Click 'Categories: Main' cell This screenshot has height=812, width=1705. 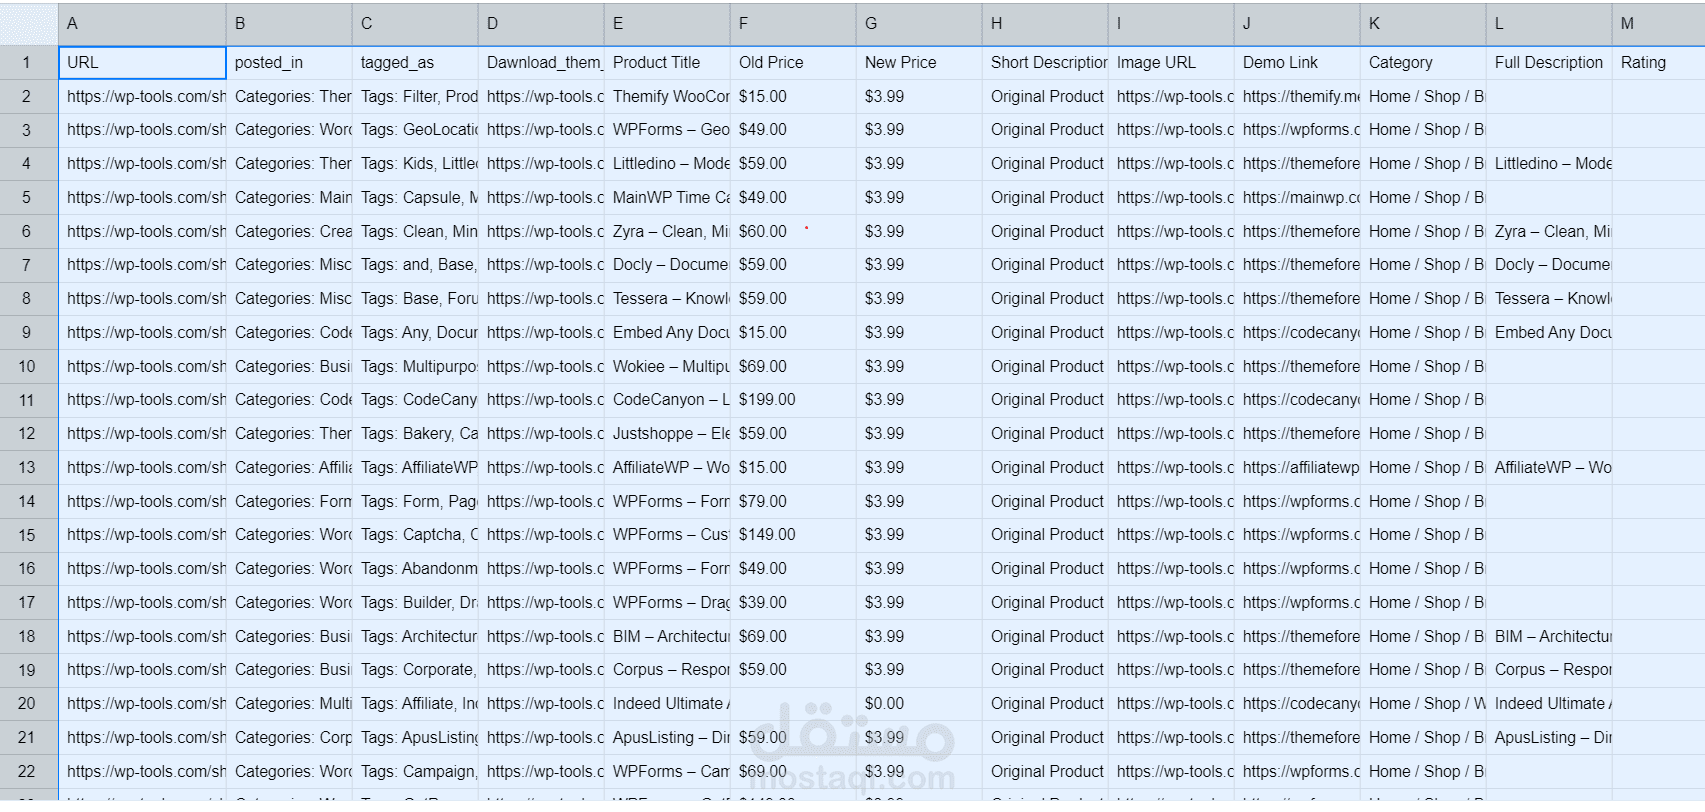coord(289,197)
